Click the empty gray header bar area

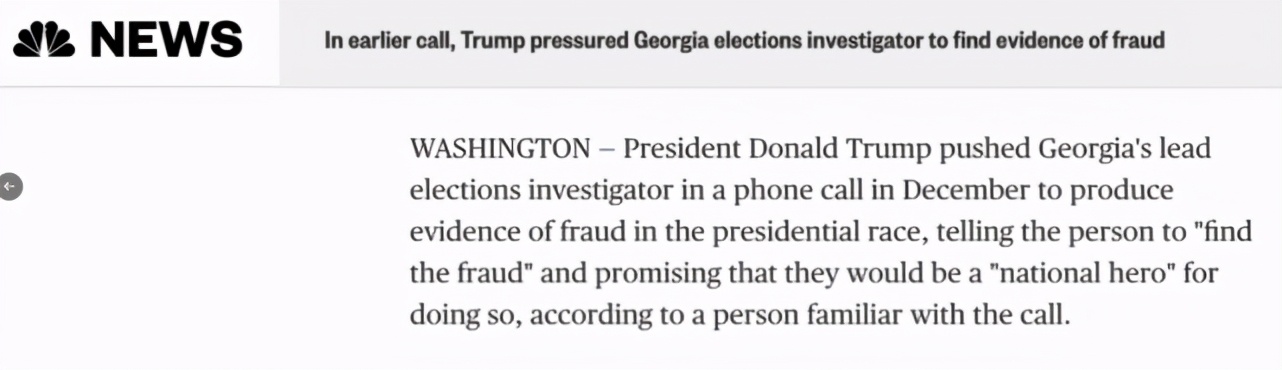(1225, 42)
